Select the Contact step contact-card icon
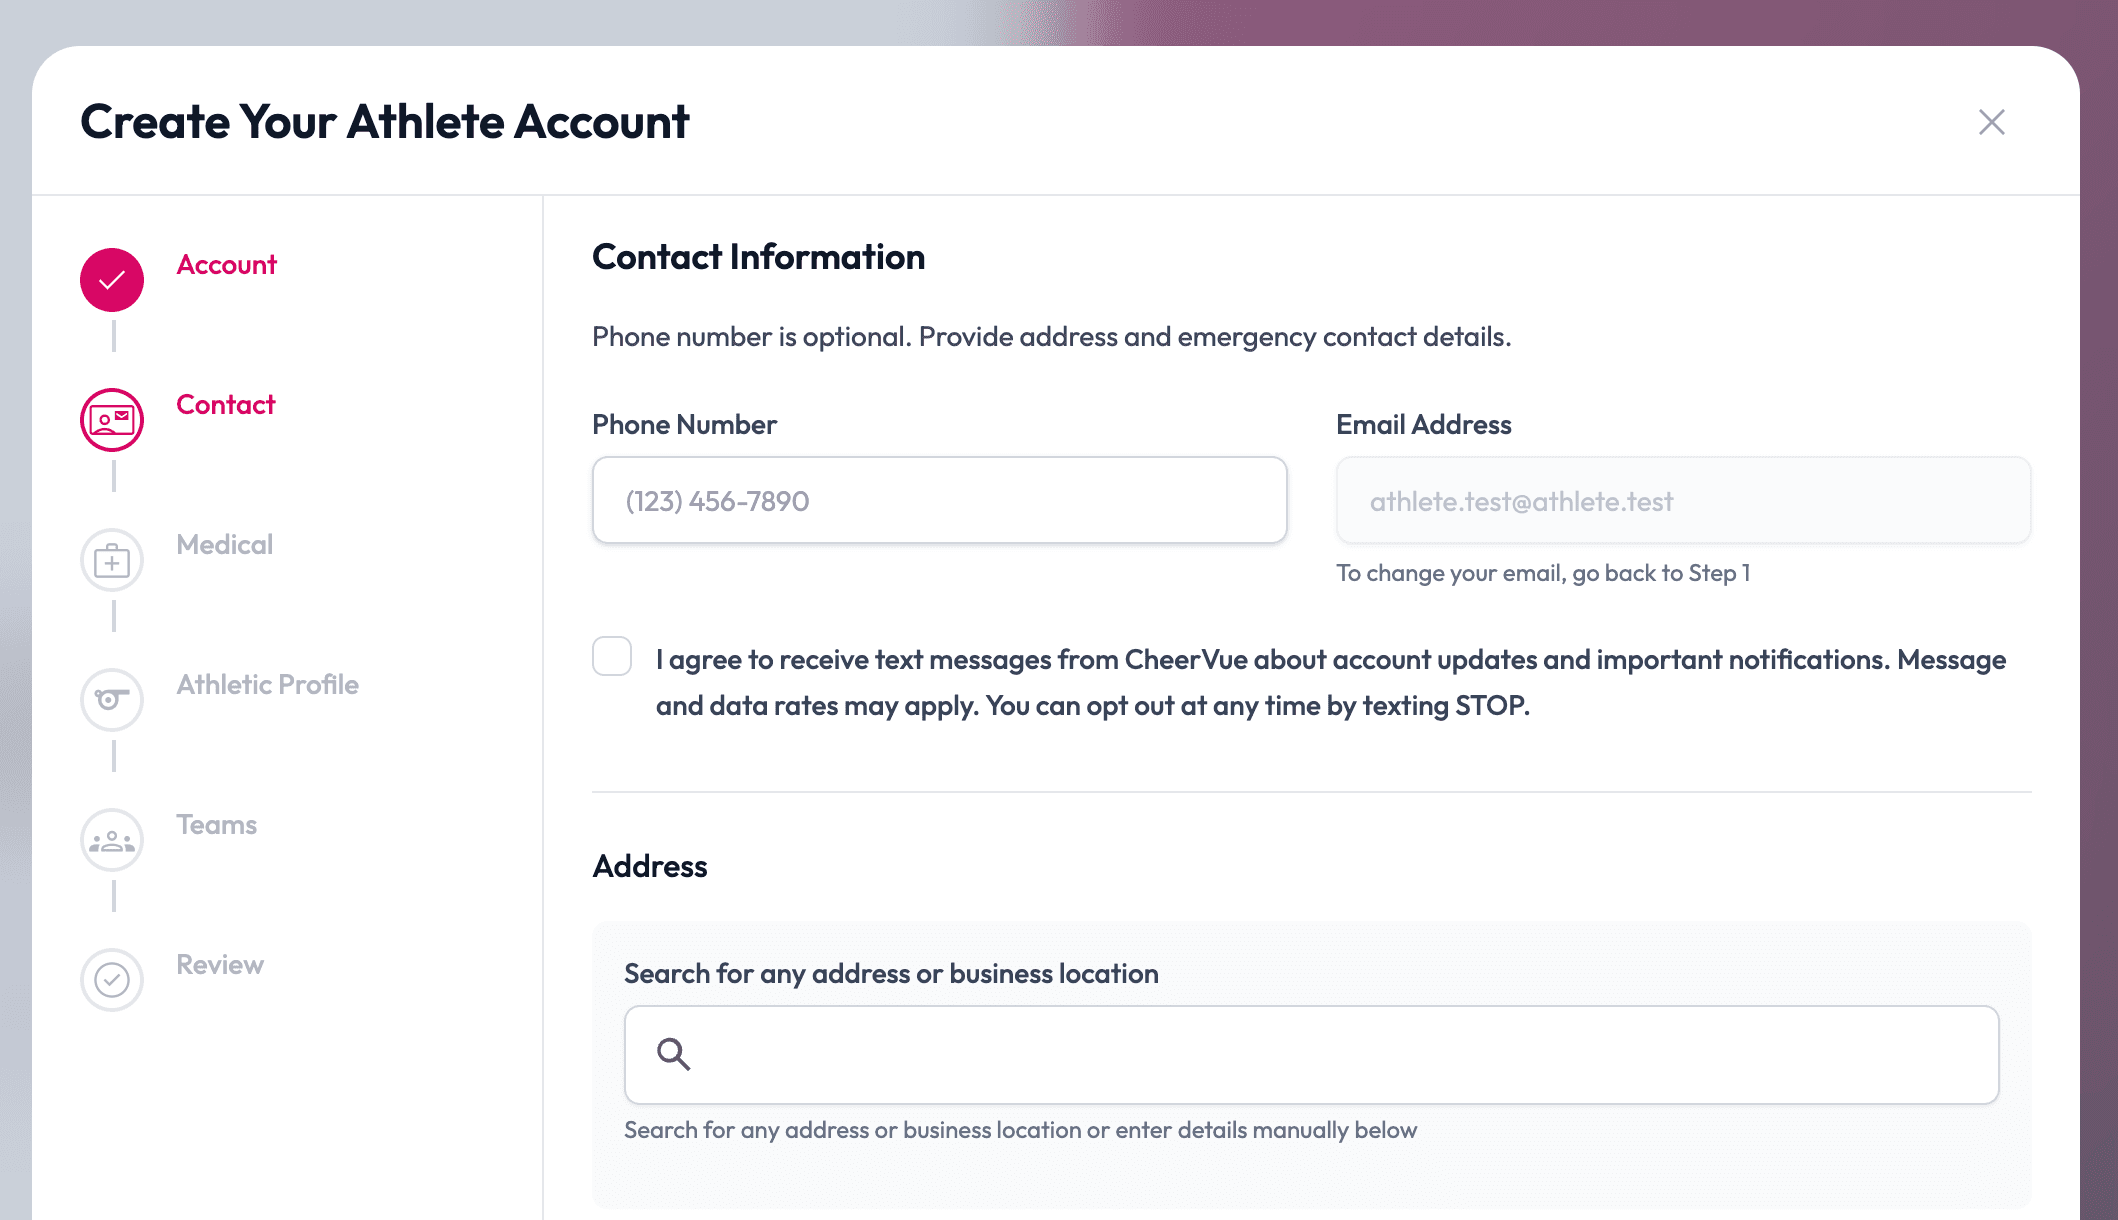 coord(111,420)
